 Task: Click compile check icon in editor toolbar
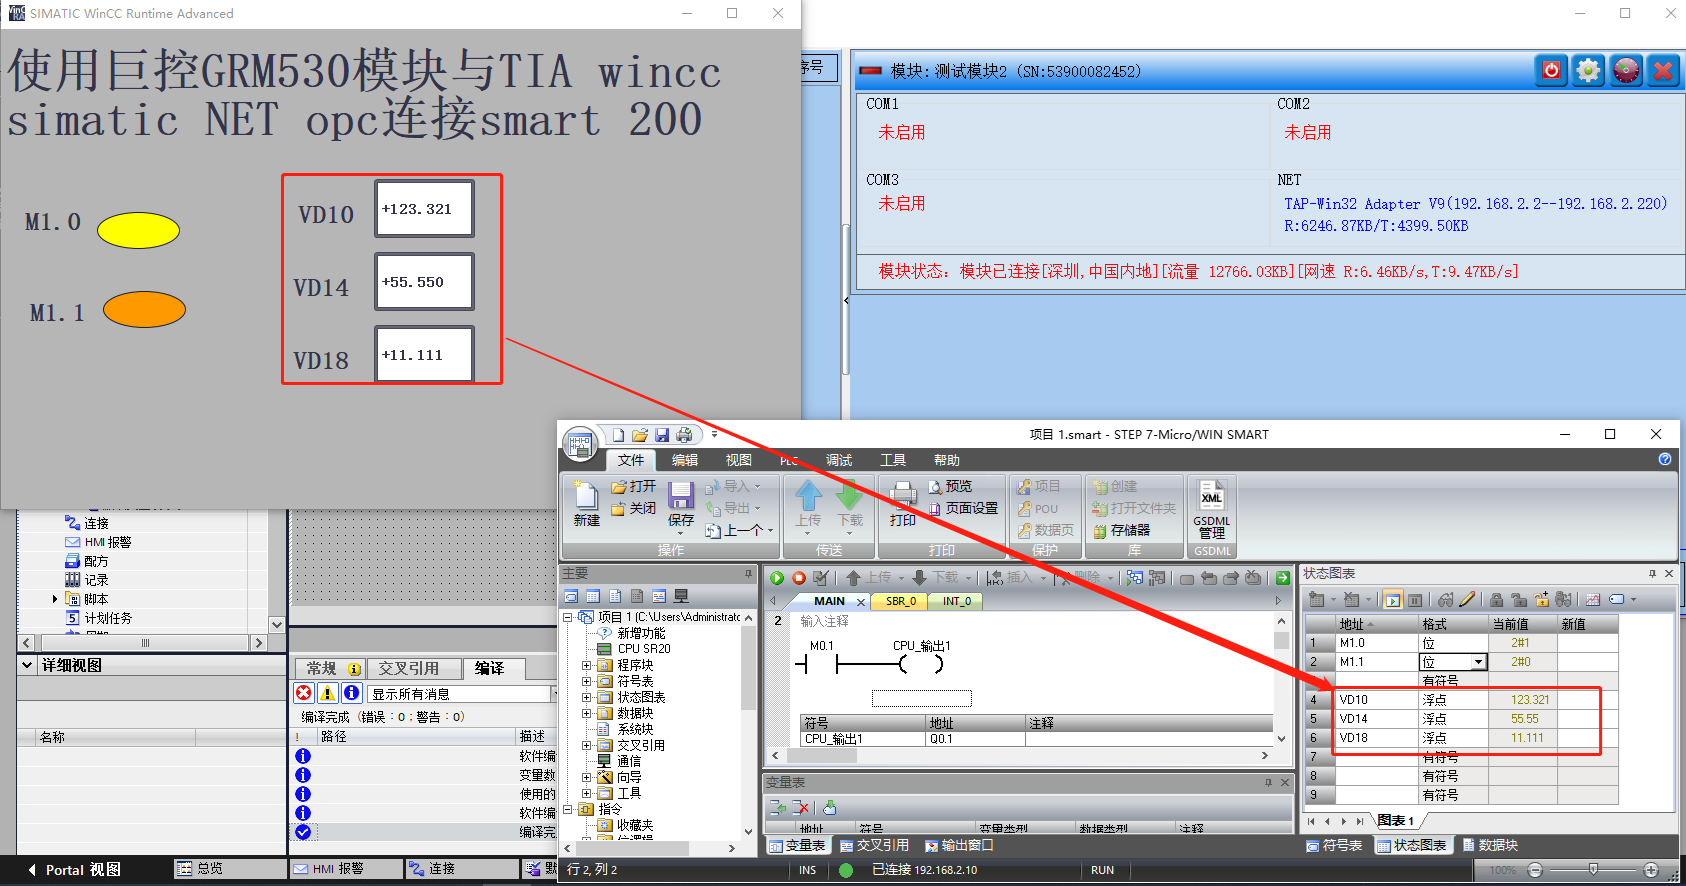(x=821, y=578)
